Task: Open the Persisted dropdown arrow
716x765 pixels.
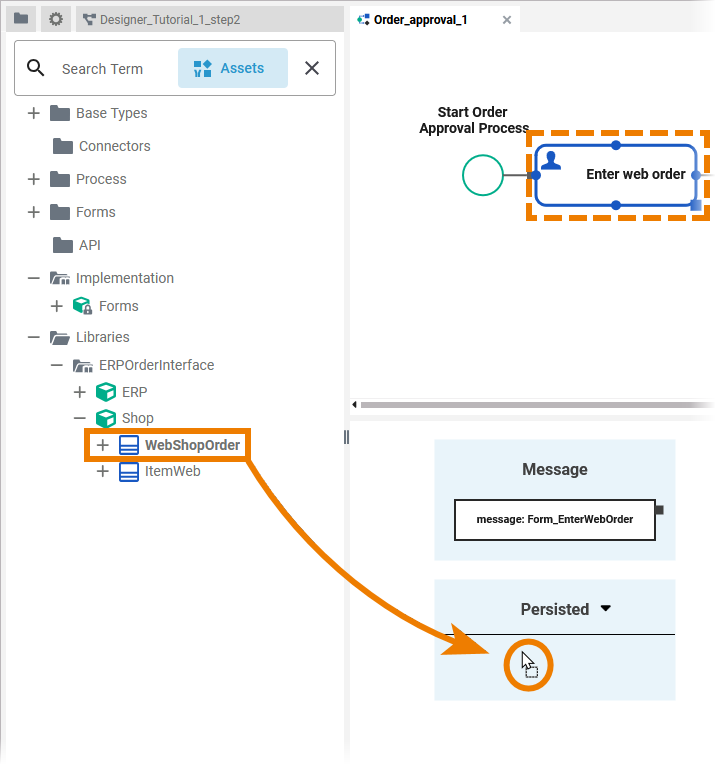Action: (x=605, y=608)
